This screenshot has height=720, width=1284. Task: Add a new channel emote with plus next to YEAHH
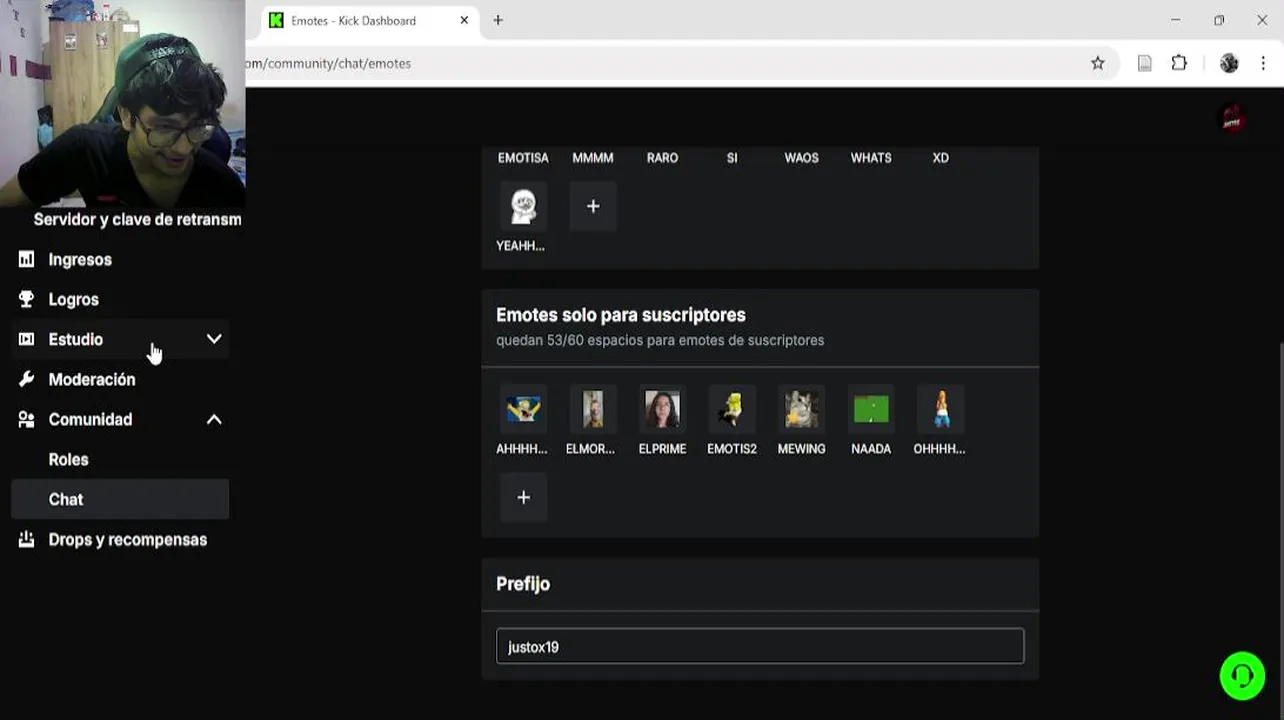(593, 206)
